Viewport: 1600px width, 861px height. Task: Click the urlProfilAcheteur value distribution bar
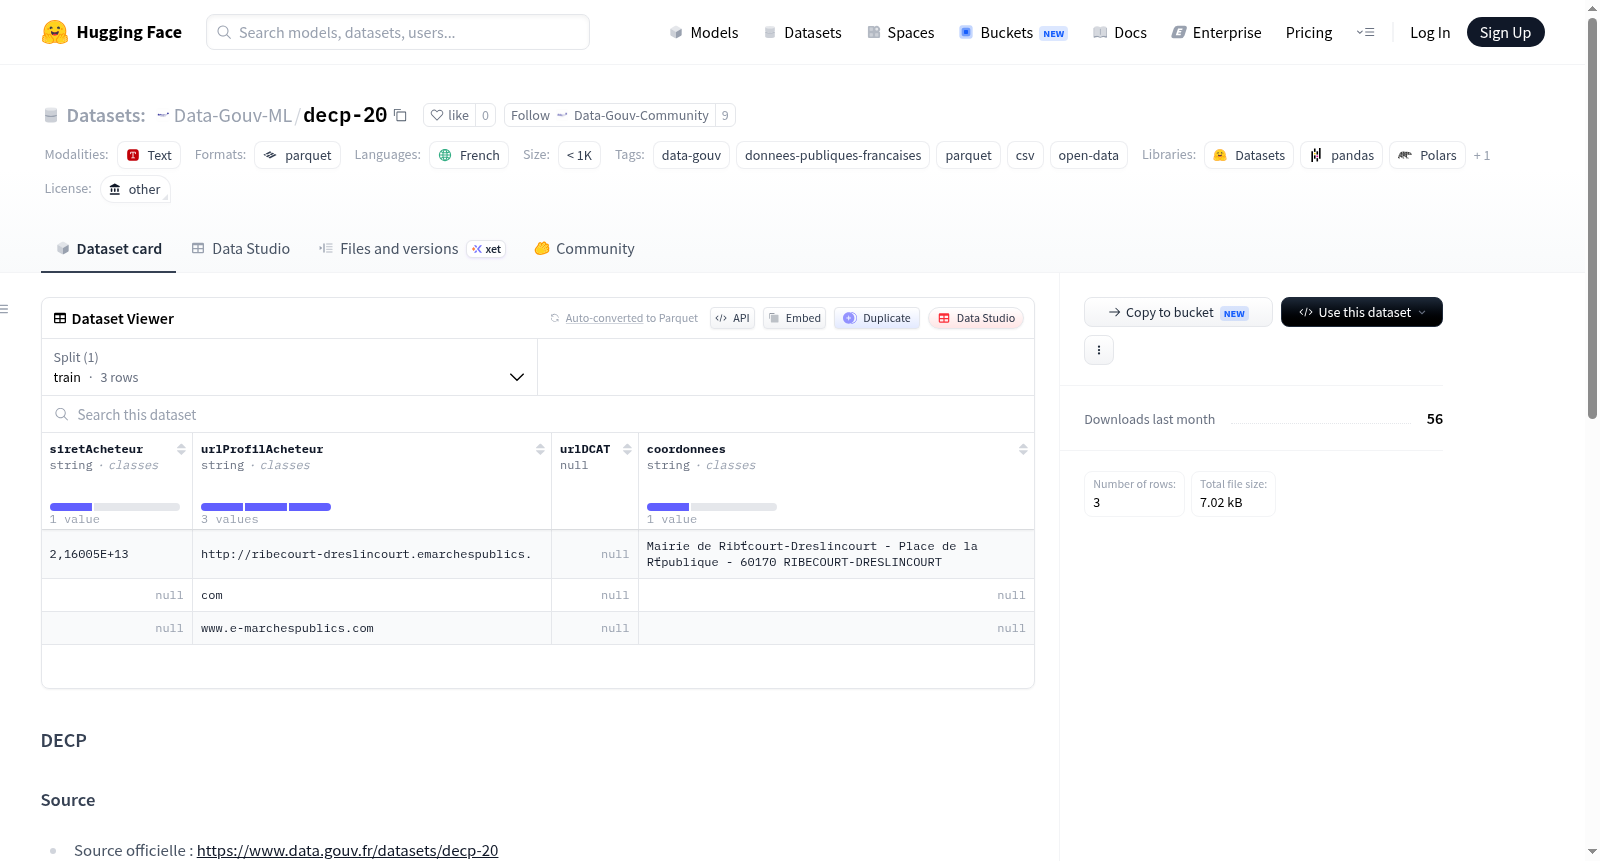coord(266,507)
